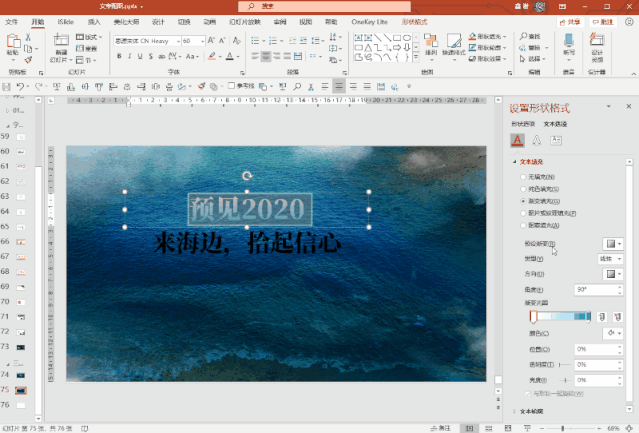Select the oval shape in shapes gallery
The image size is (639, 433).
point(407,38)
